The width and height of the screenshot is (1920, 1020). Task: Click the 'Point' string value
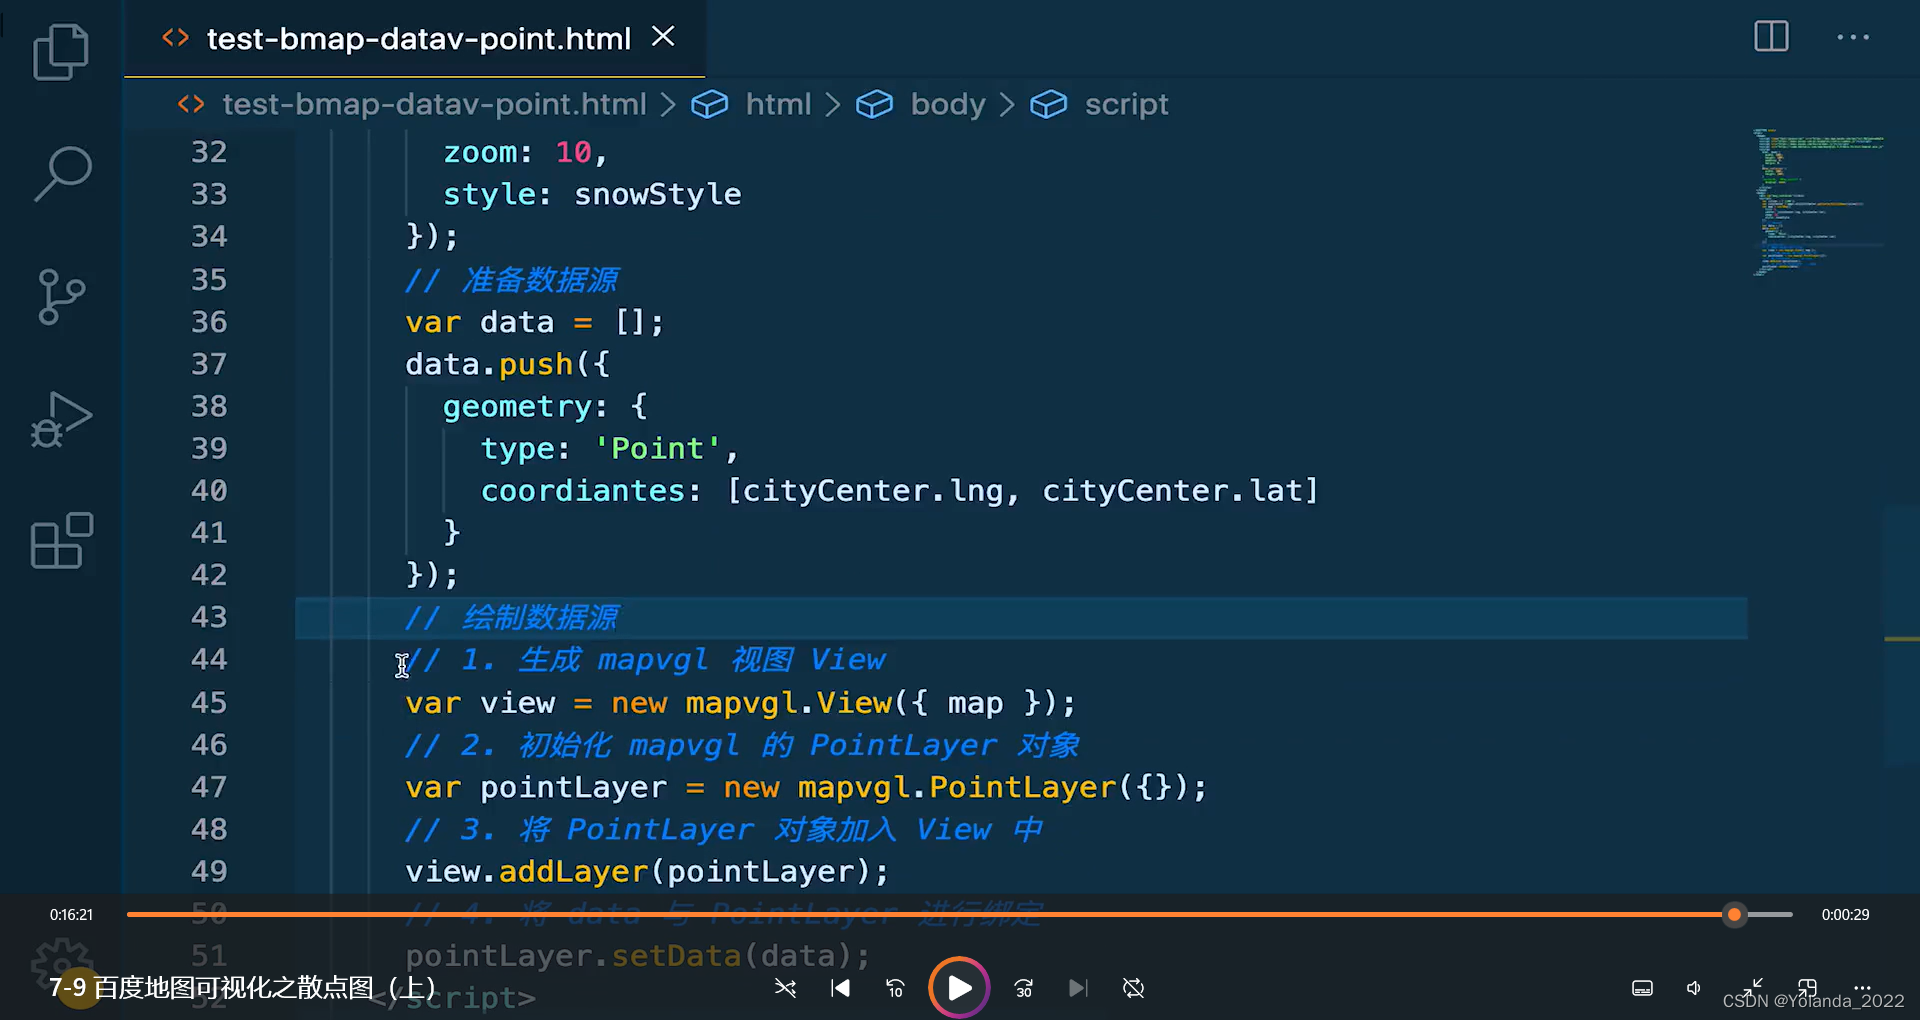[657, 448]
